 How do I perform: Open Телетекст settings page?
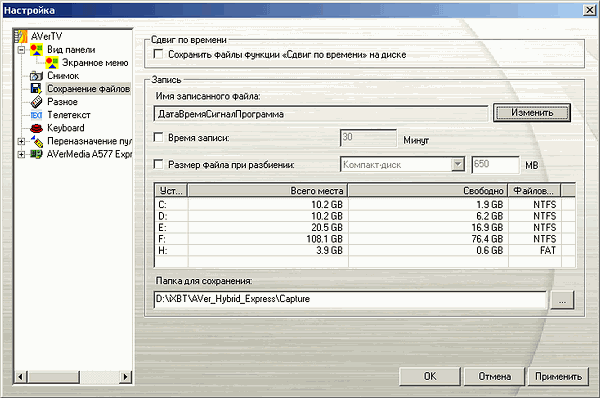[69, 115]
